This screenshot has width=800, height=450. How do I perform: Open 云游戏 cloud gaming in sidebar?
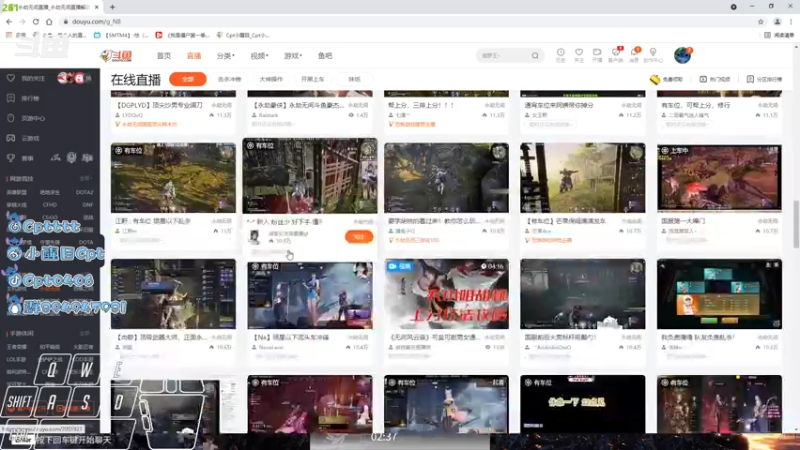pyautogui.click(x=24, y=138)
